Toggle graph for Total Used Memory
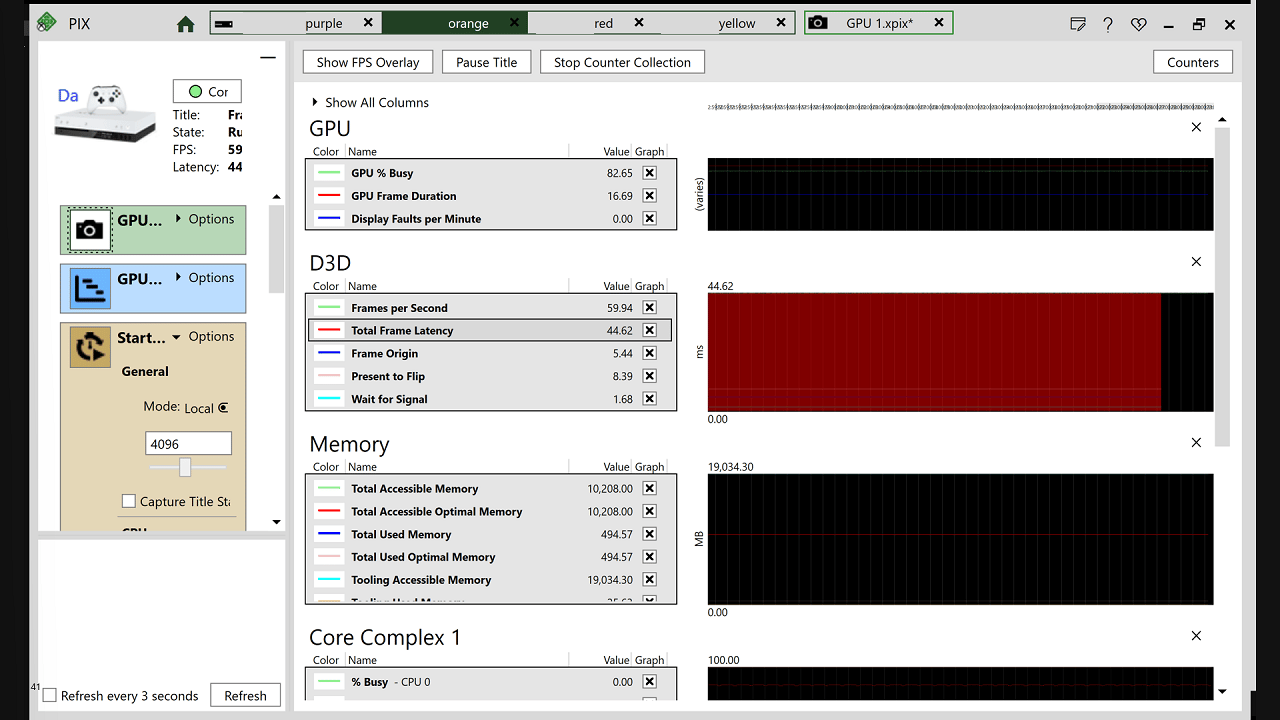Image resolution: width=1280 pixels, height=720 pixels. [x=650, y=534]
